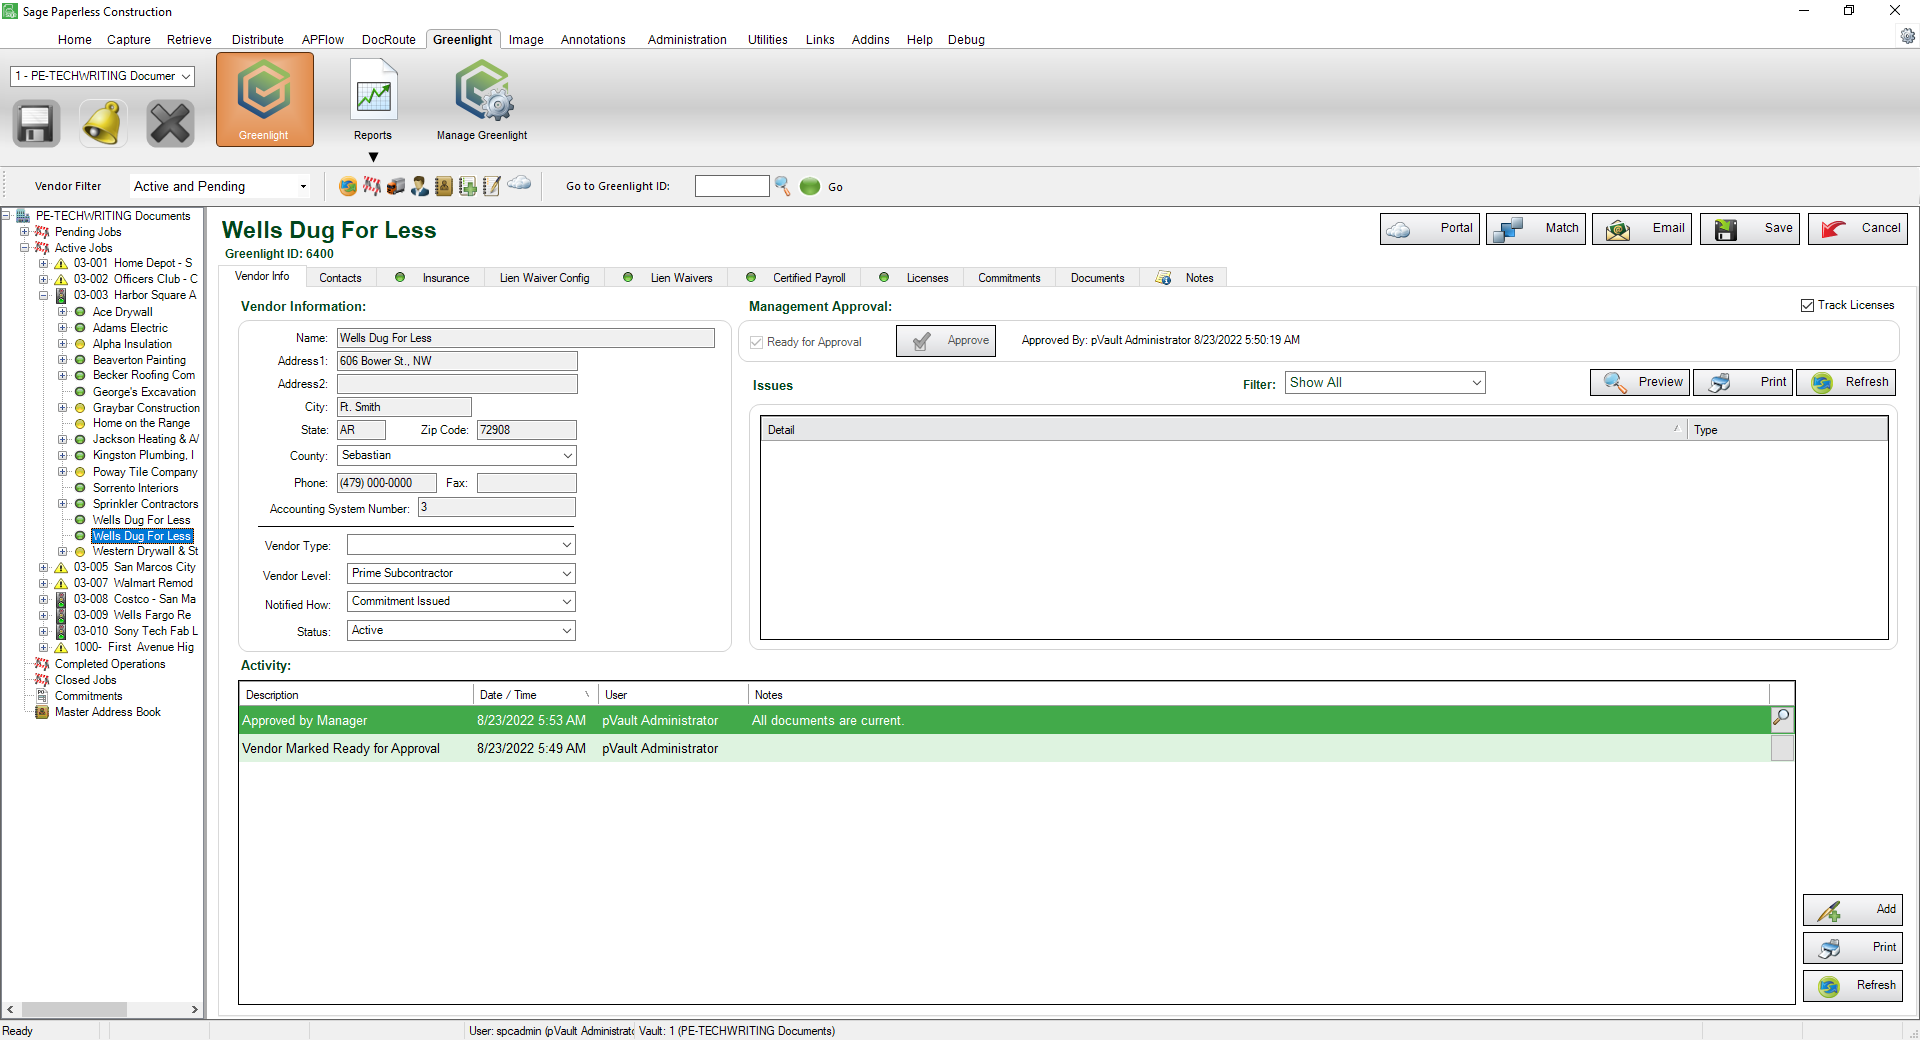Viewport: 1920px width, 1040px height.
Task: Click magnifier icon on Approved by Manager row
Action: click(x=1782, y=718)
